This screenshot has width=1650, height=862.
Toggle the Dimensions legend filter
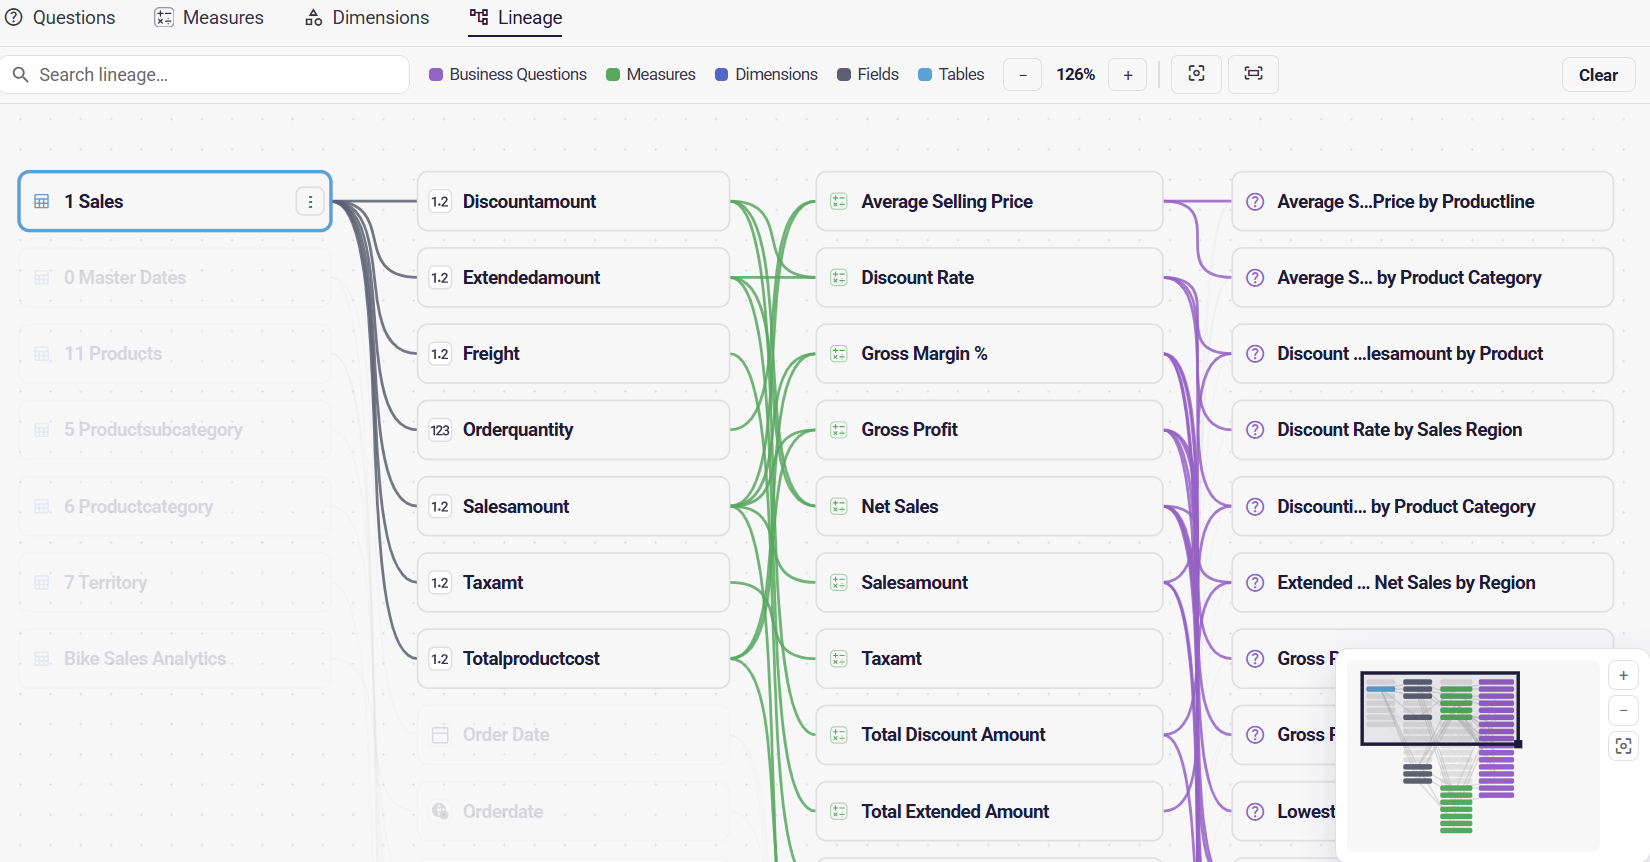pyautogui.click(x=767, y=75)
